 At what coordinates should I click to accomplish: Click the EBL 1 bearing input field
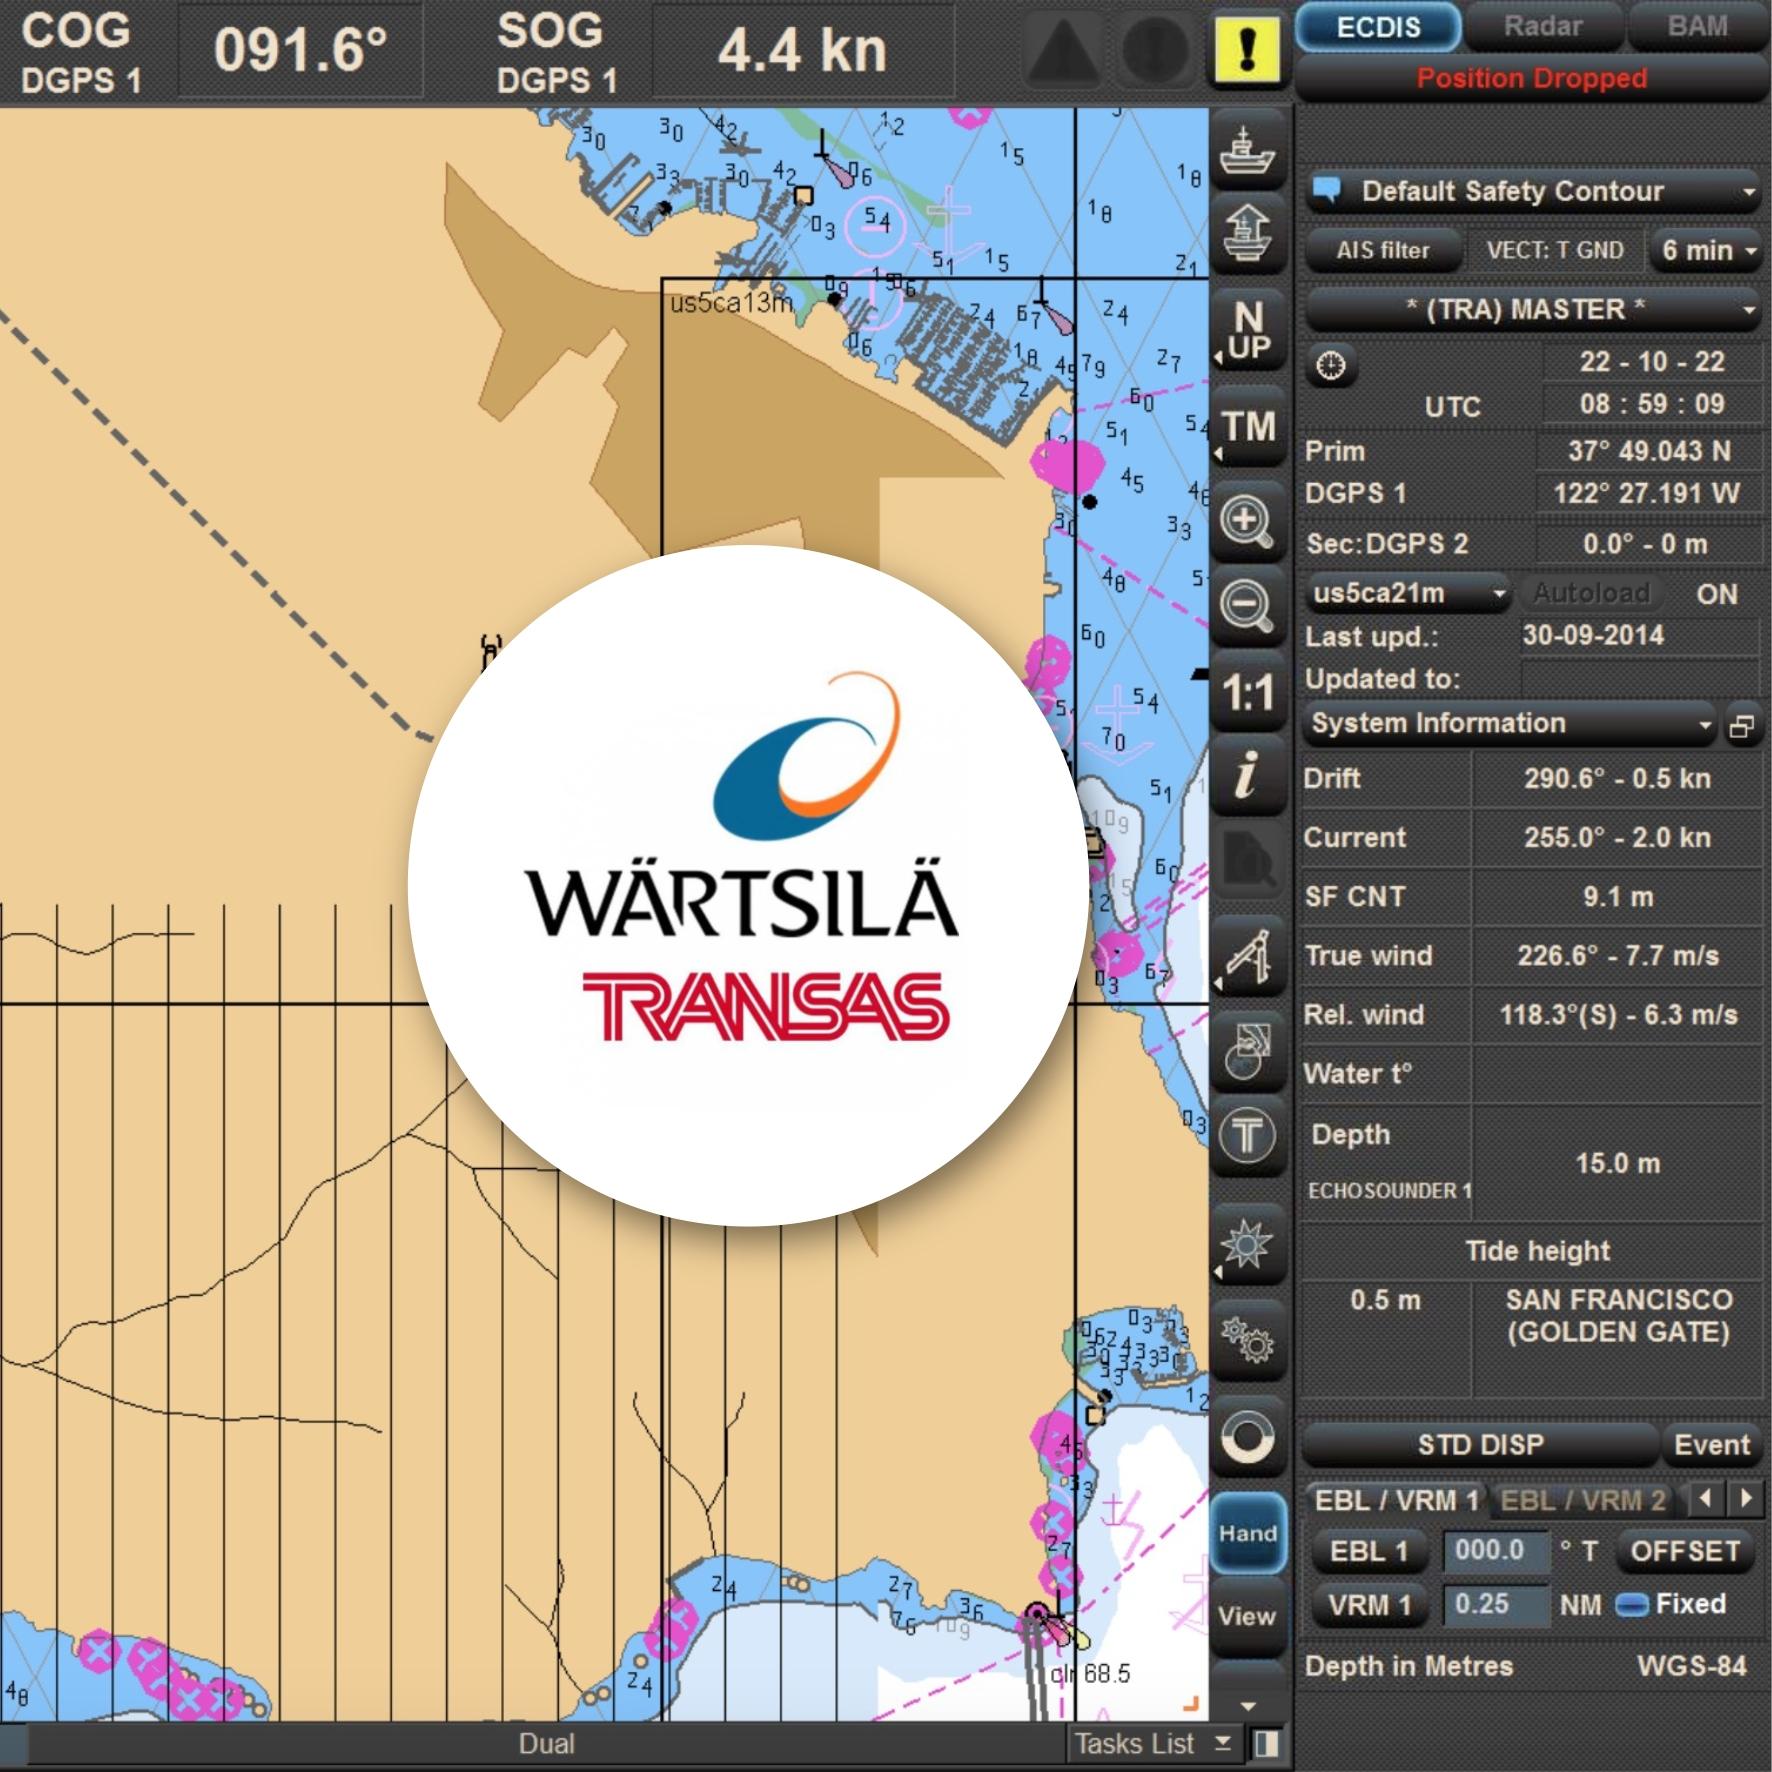[1496, 1551]
